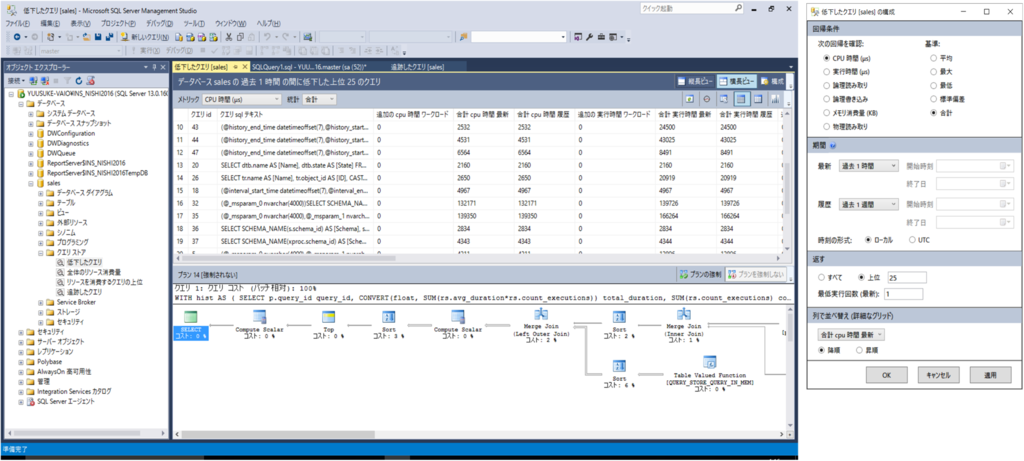Select the plain grid view icon
The height and width of the screenshot is (461, 1024).
point(758,99)
